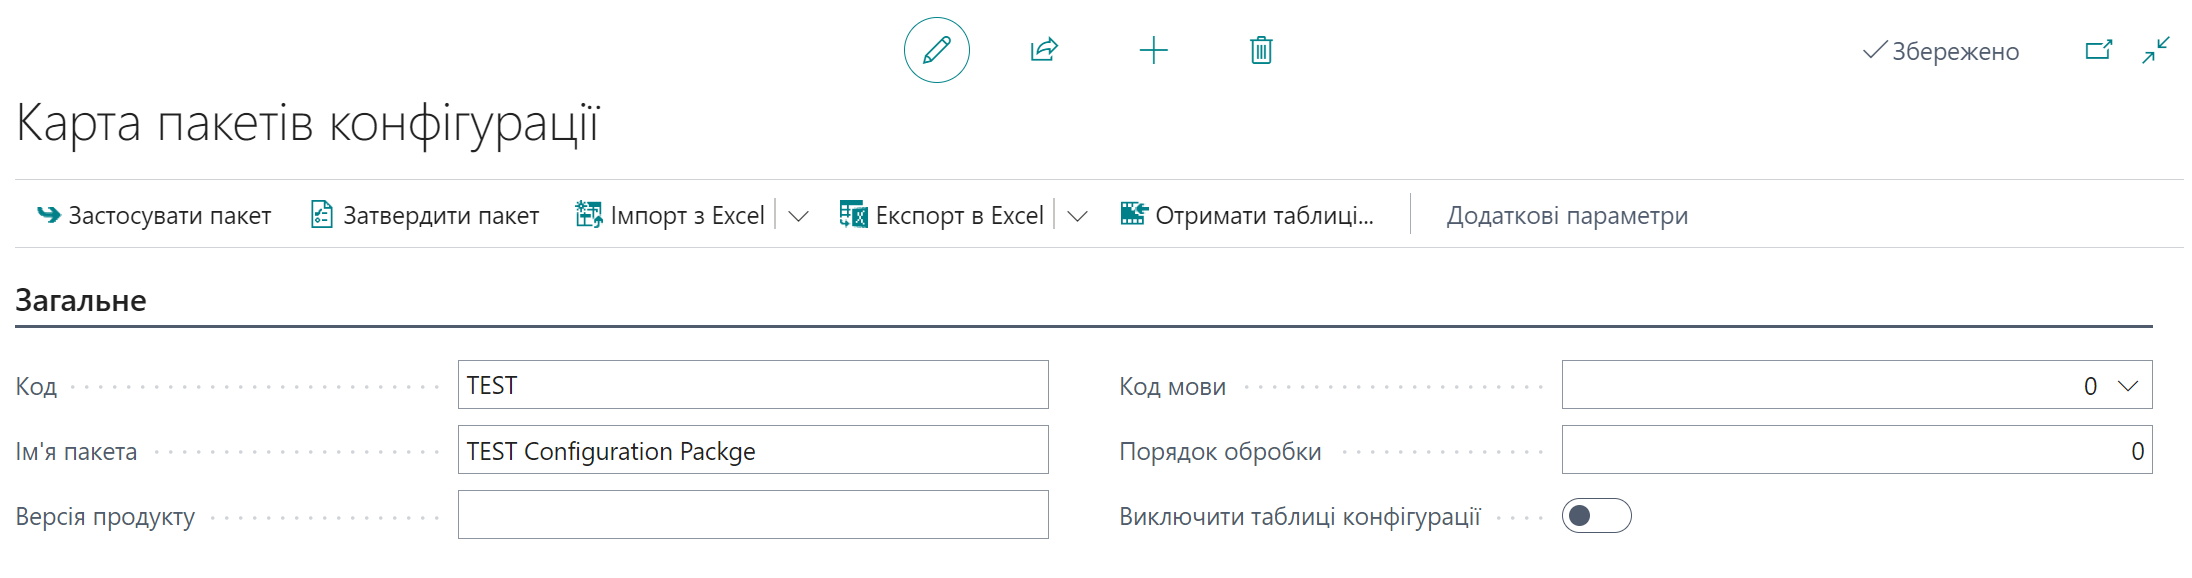Click Експорт в Excel action

[942, 215]
